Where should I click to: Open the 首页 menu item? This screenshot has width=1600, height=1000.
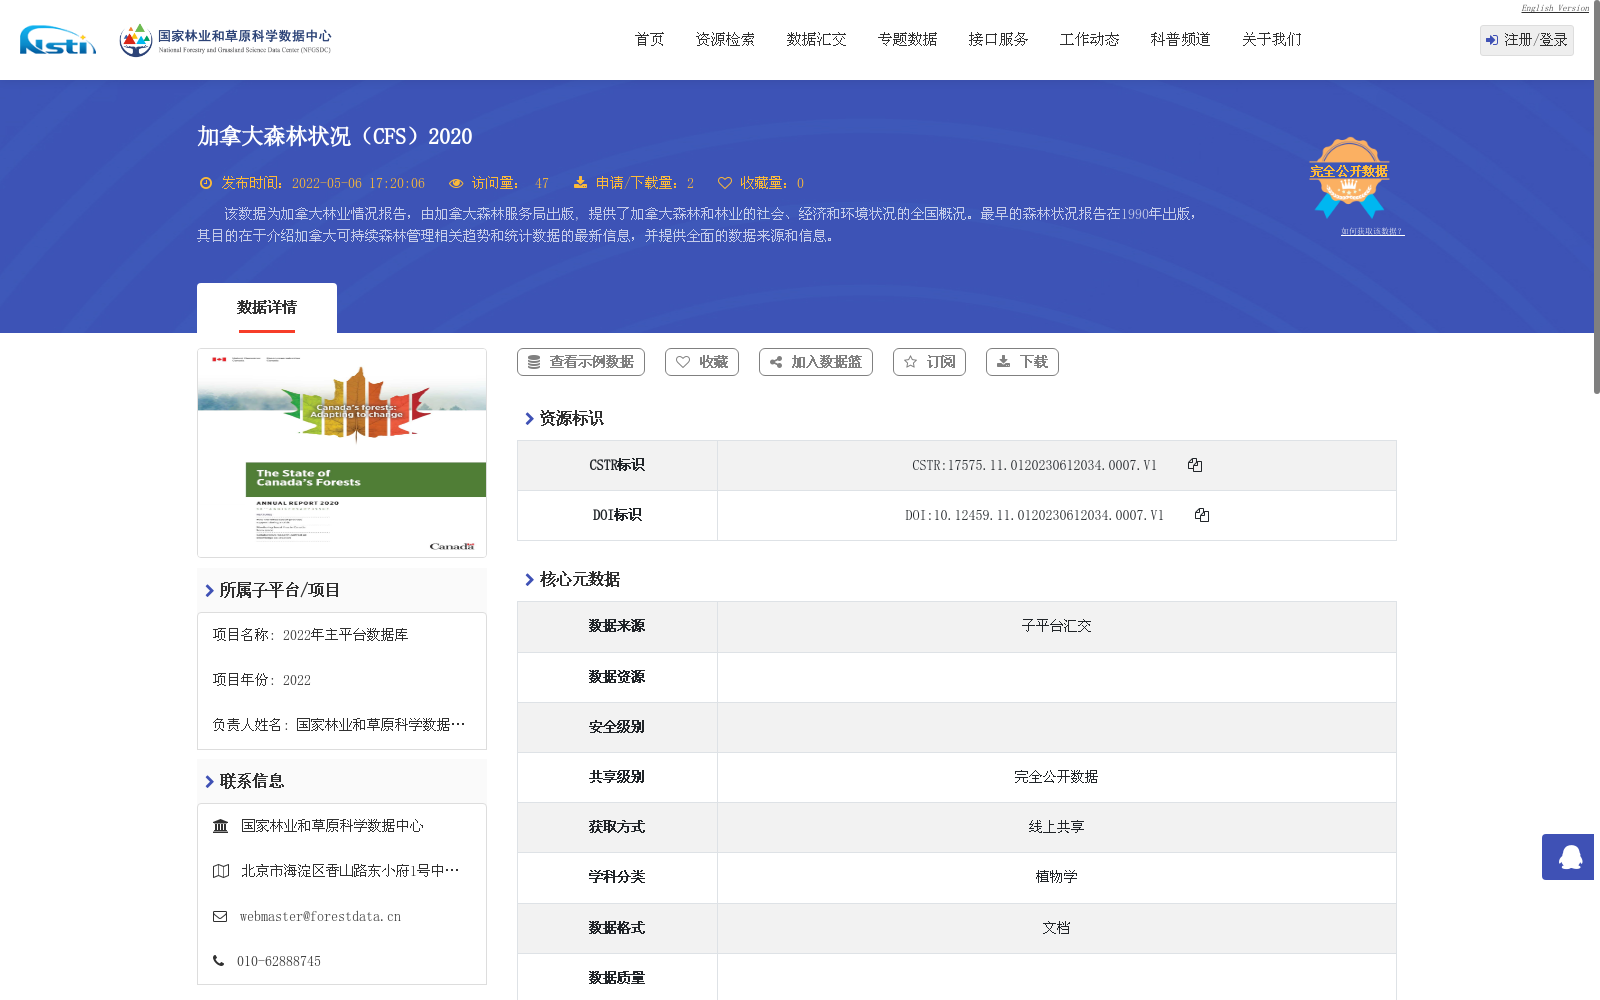click(x=650, y=39)
